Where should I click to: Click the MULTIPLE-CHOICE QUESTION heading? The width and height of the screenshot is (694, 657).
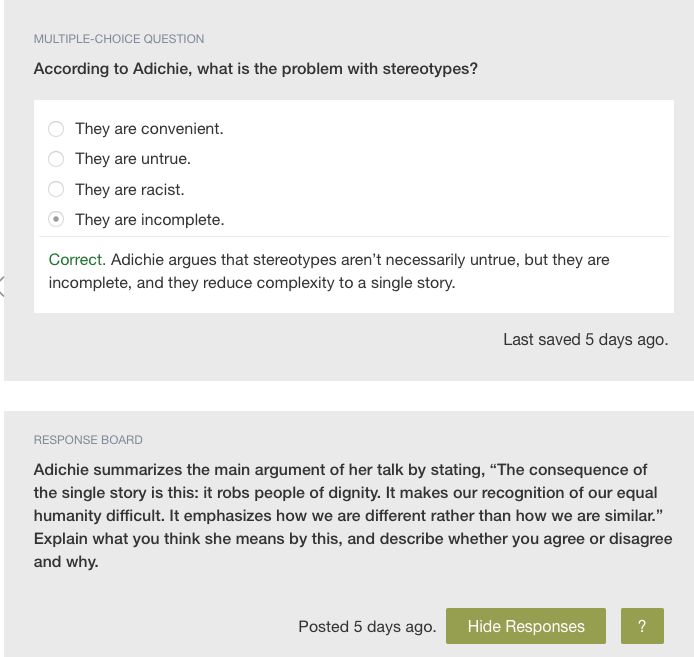pyautogui.click(x=119, y=39)
